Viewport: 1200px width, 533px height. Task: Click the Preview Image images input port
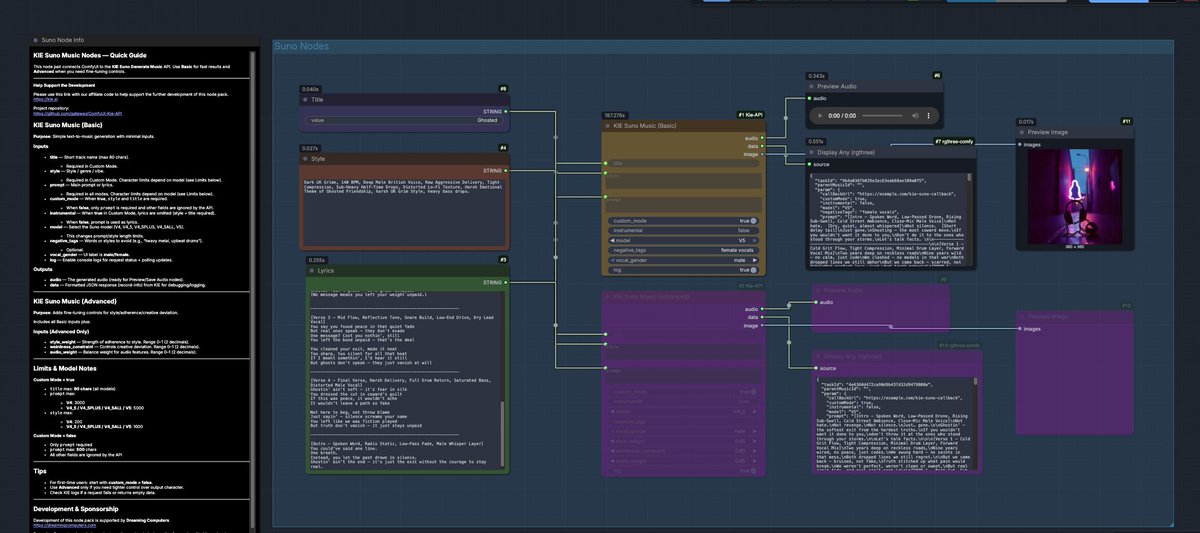(x=1020, y=144)
